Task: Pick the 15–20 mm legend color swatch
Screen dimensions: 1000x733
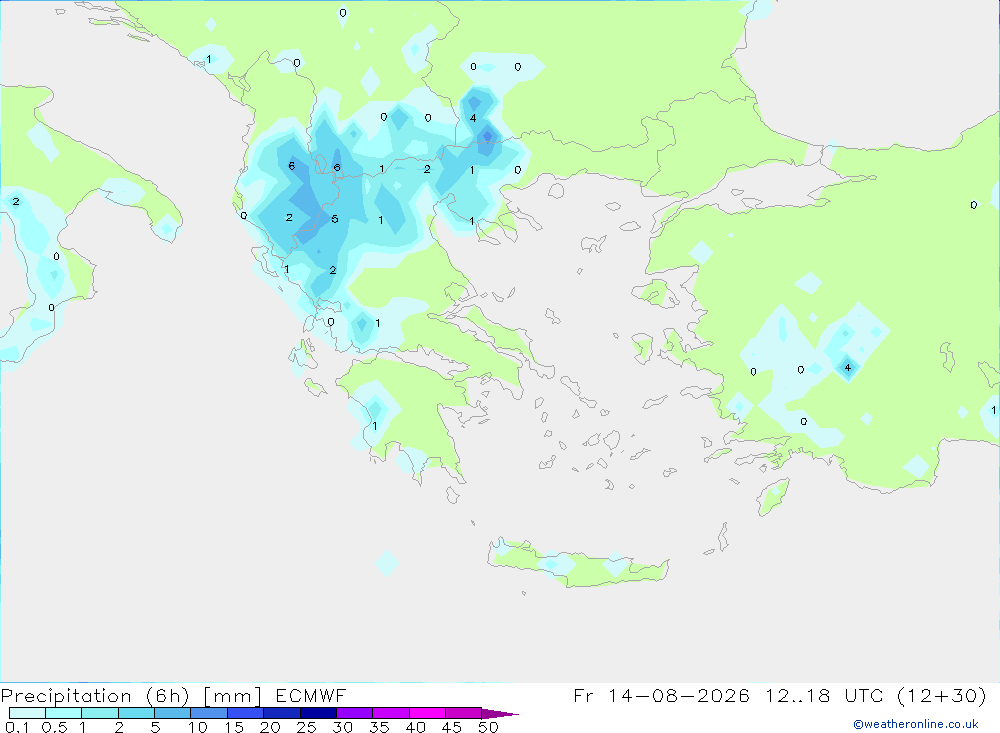Action: (246, 713)
